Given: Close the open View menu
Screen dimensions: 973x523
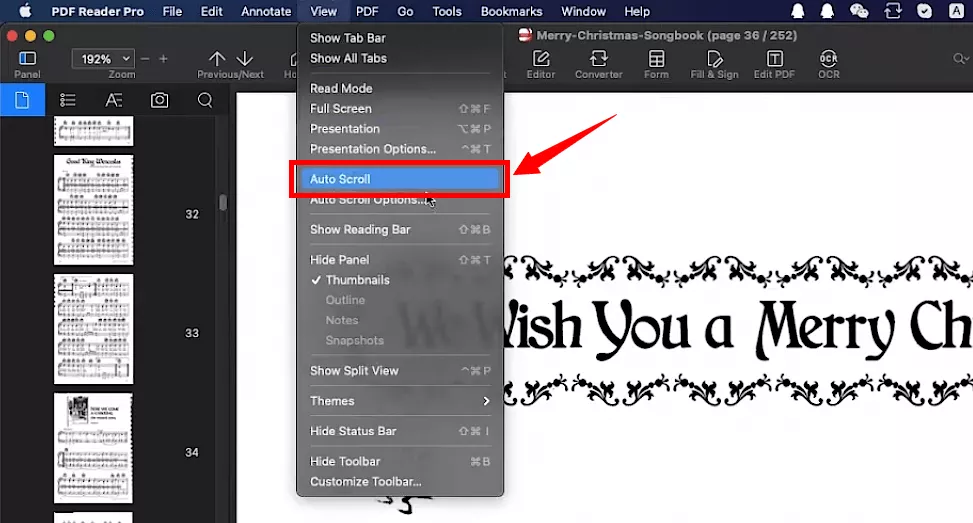Looking at the screenshot, I should (323, 11).
